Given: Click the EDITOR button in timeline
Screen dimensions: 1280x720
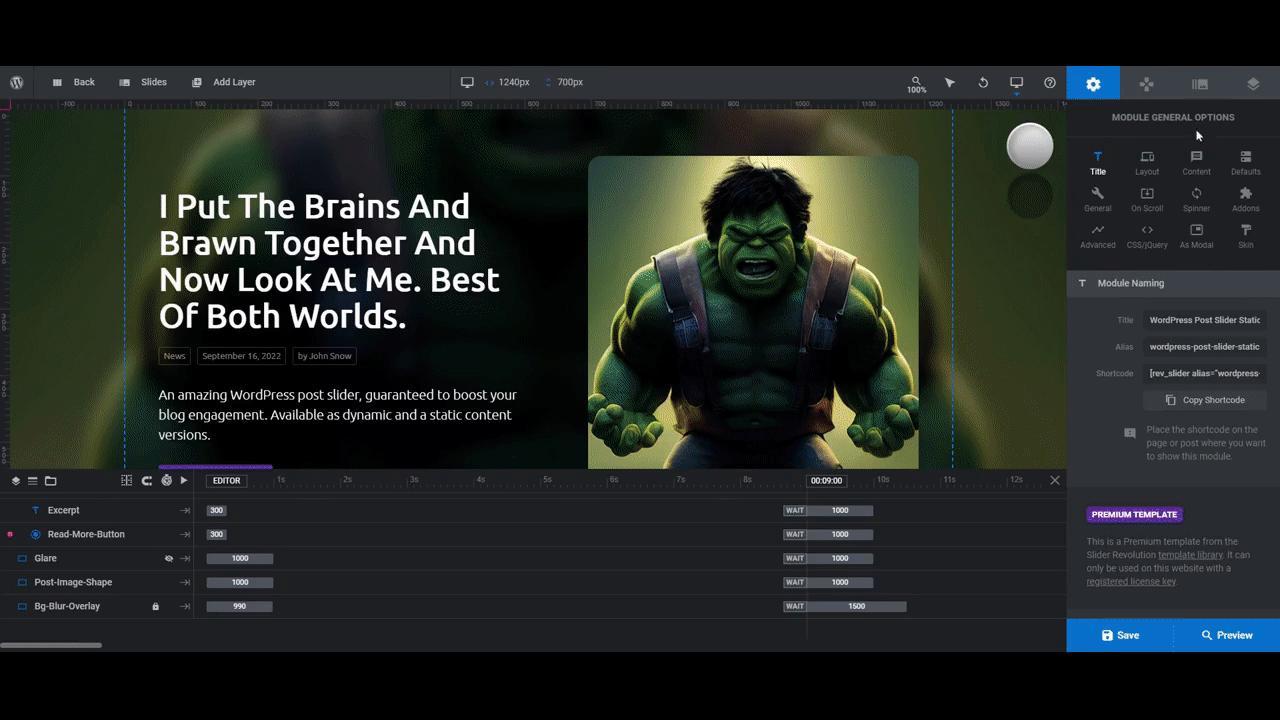Looking at the screenshot, I should 227,481.
